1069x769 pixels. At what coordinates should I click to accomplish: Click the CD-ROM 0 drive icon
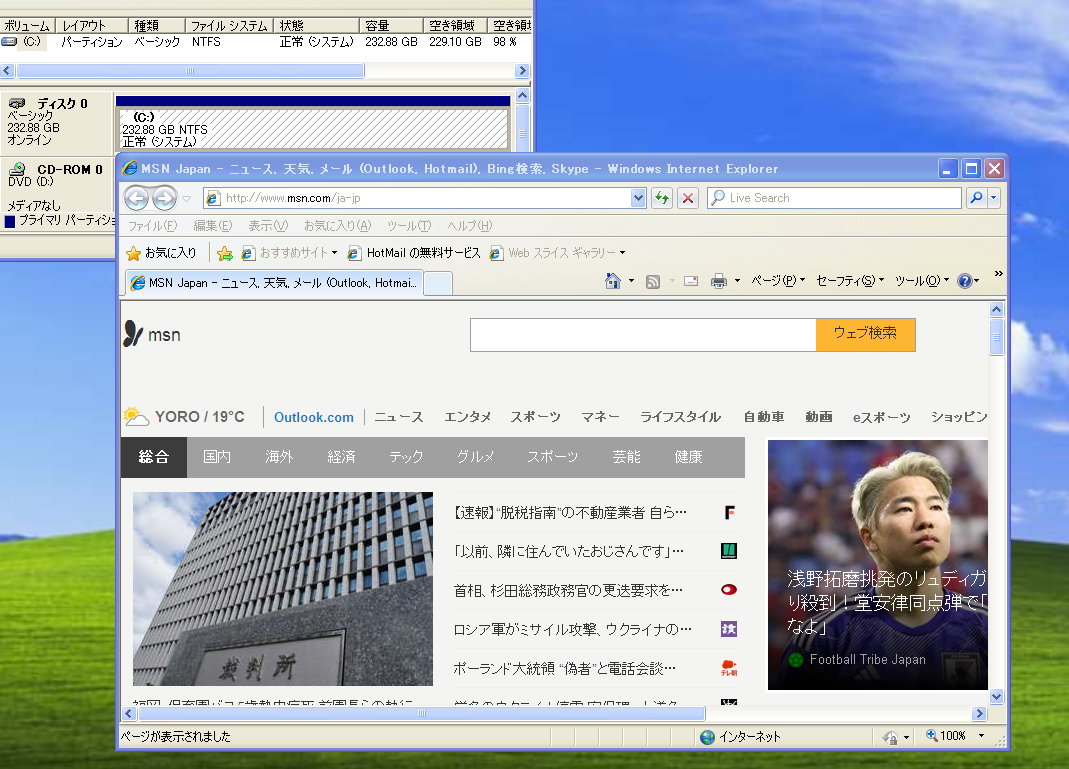(18, 170)
